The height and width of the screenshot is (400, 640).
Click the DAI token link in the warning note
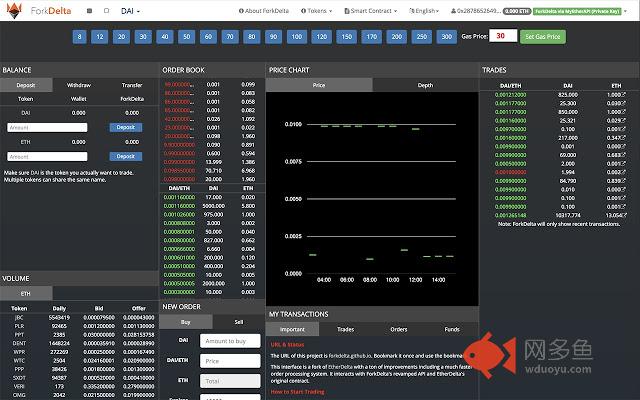[35, 173]
